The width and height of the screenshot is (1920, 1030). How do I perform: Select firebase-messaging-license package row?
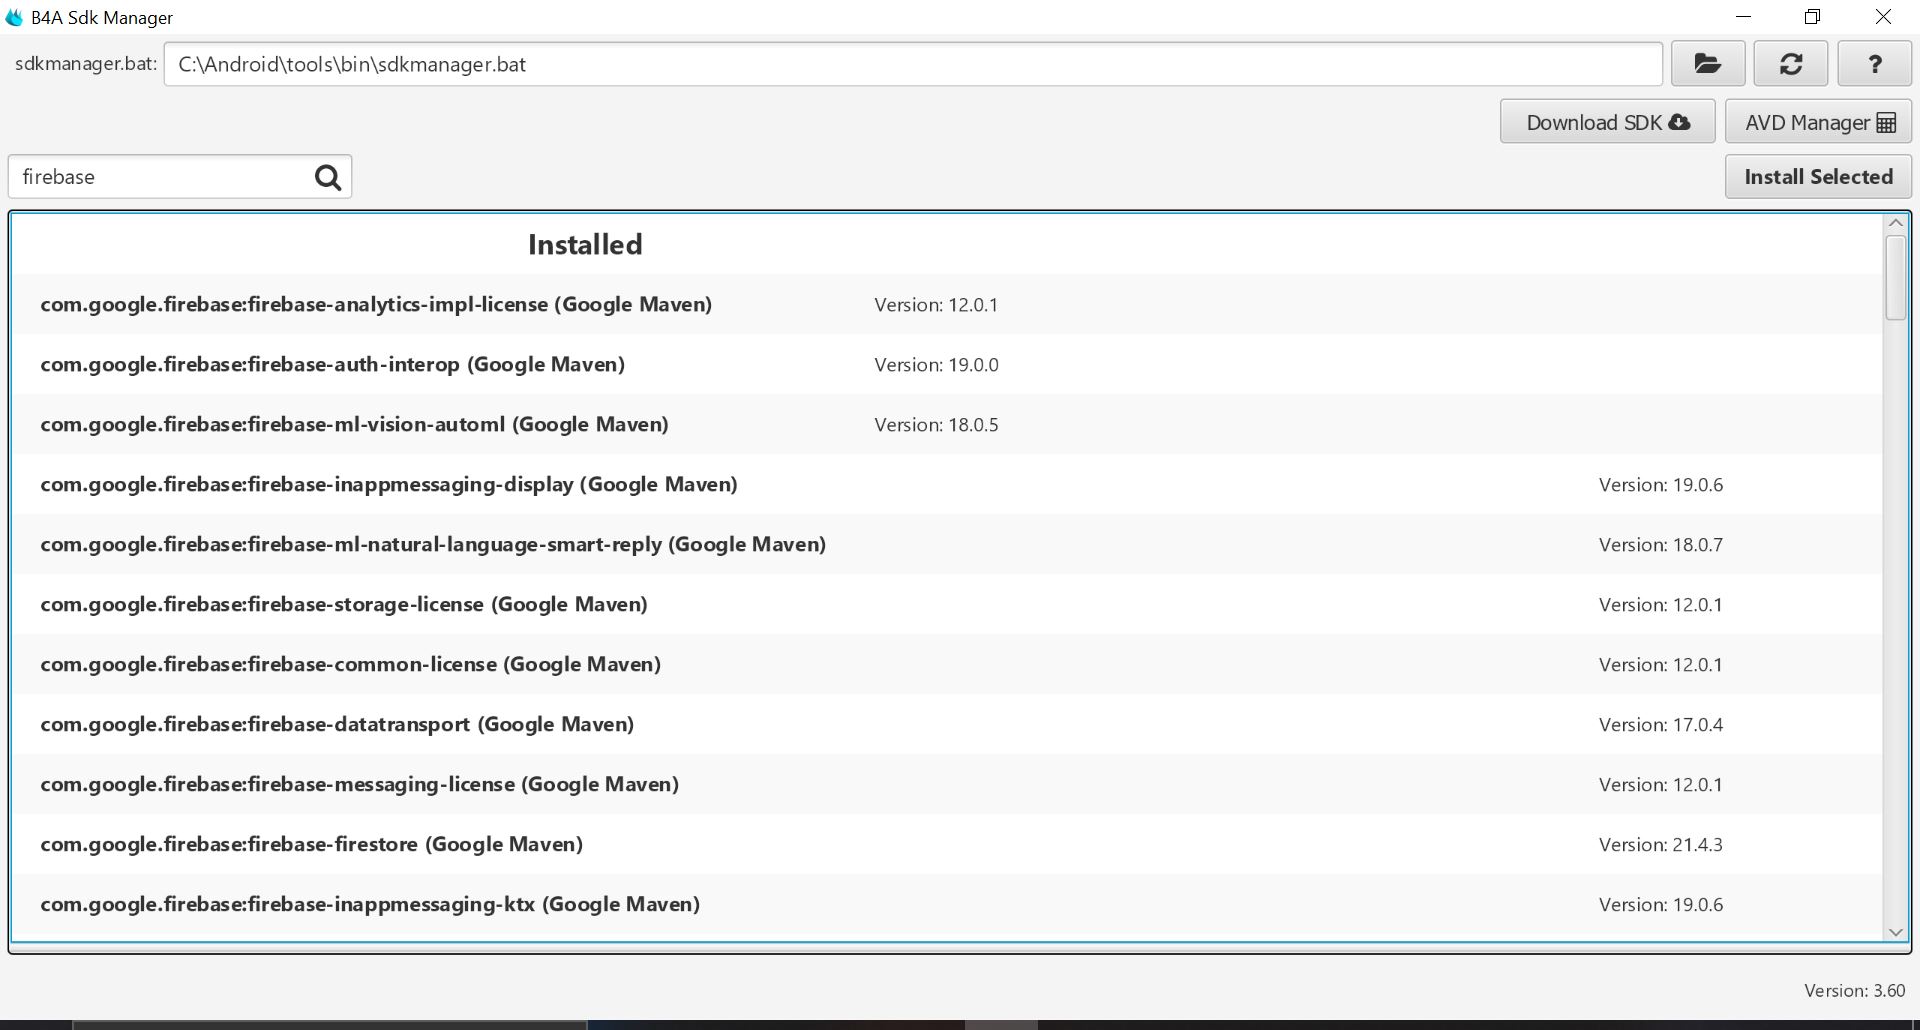pyautogui.click(x=947, y=784)
